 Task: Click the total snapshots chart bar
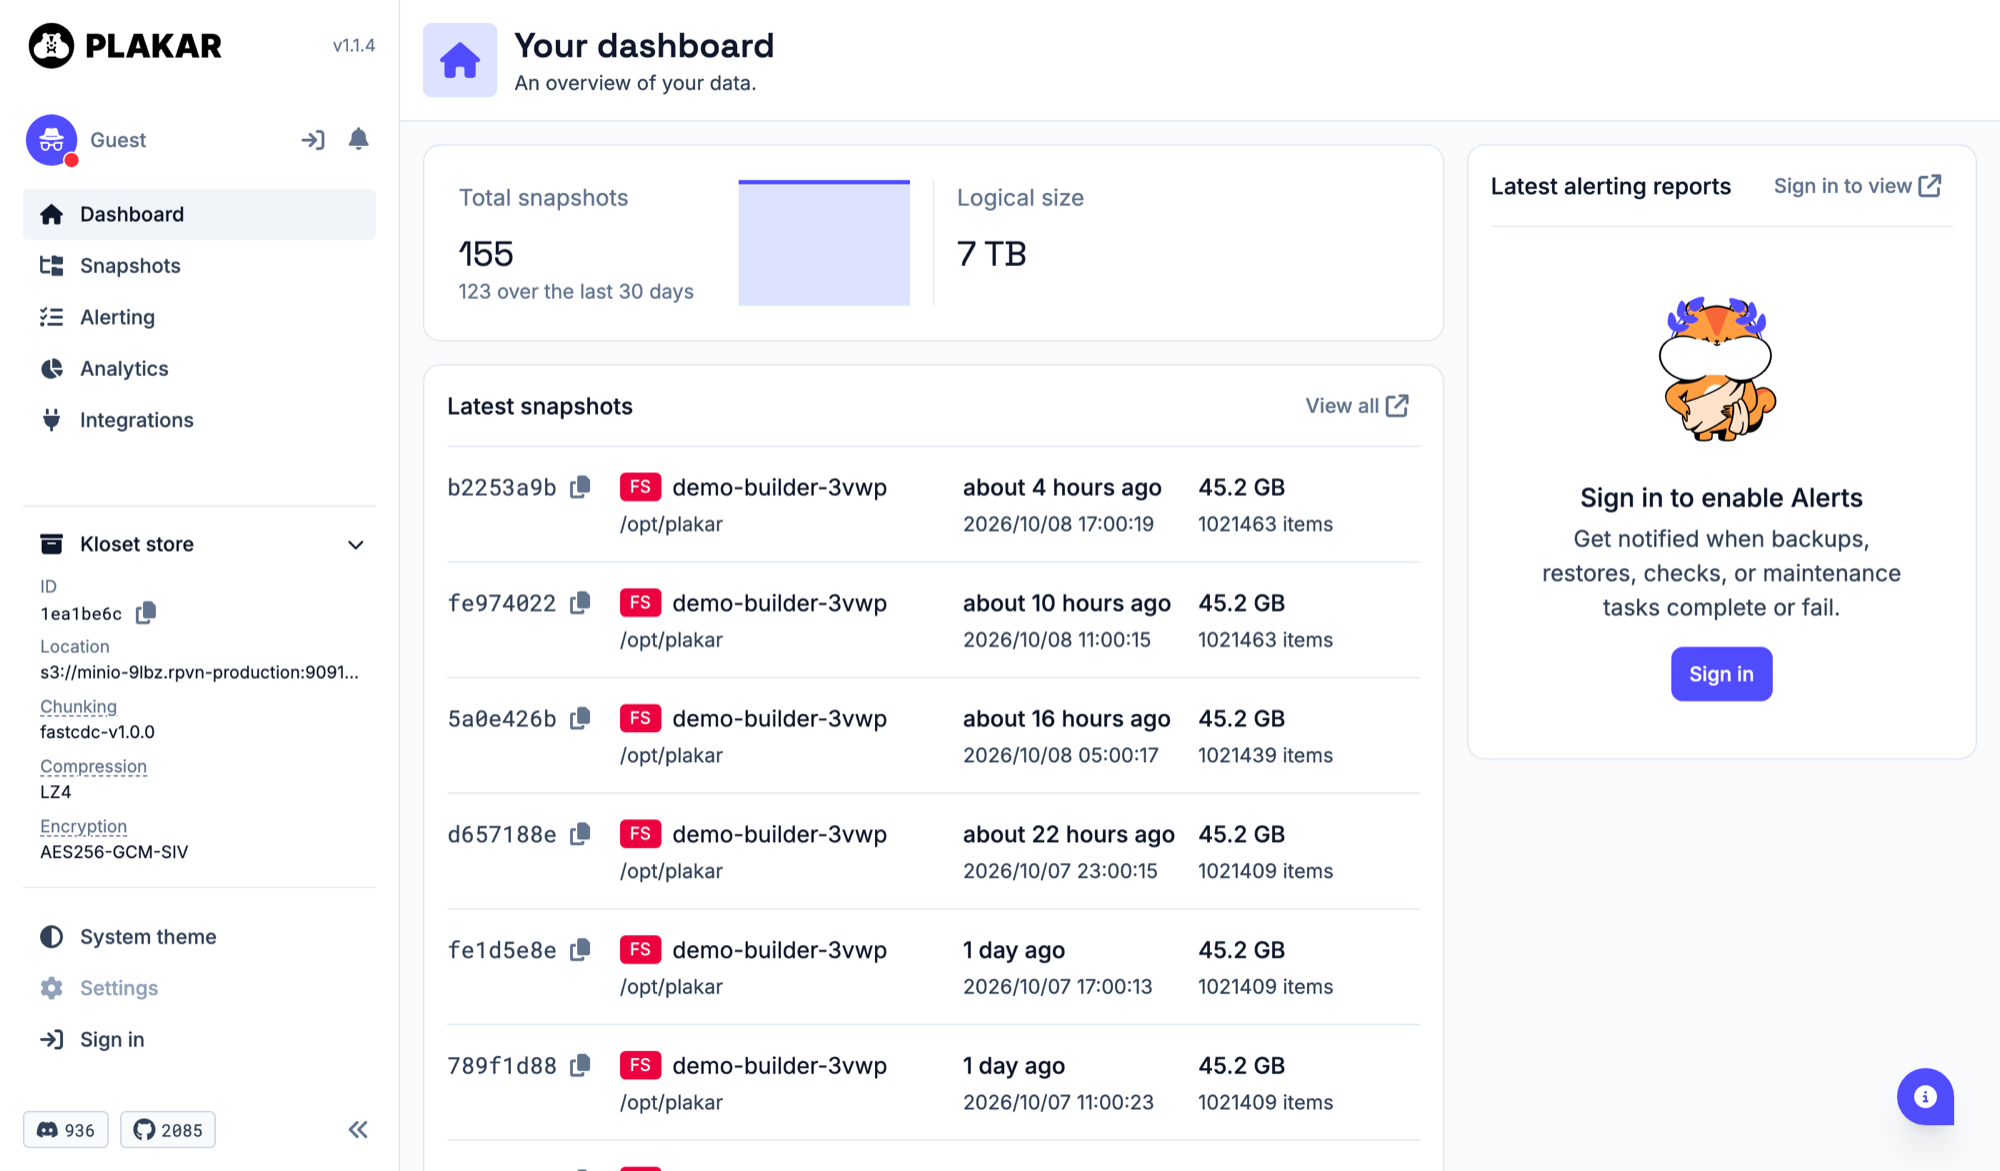click(x=824, y=243)
